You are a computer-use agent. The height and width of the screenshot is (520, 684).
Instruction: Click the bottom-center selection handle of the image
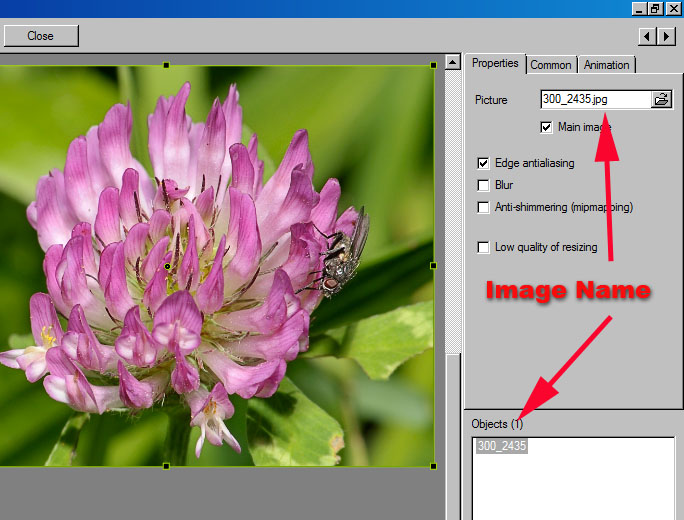(166, 466)
